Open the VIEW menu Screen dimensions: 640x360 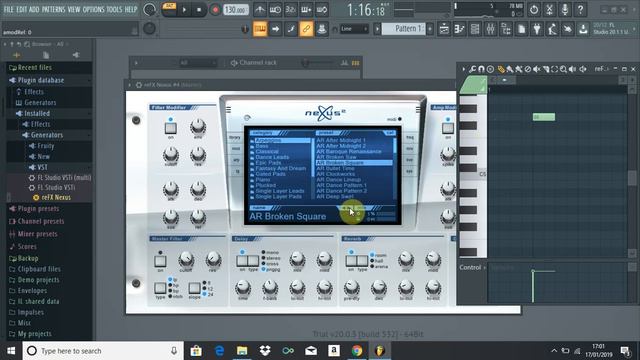(x=74, y=9)
